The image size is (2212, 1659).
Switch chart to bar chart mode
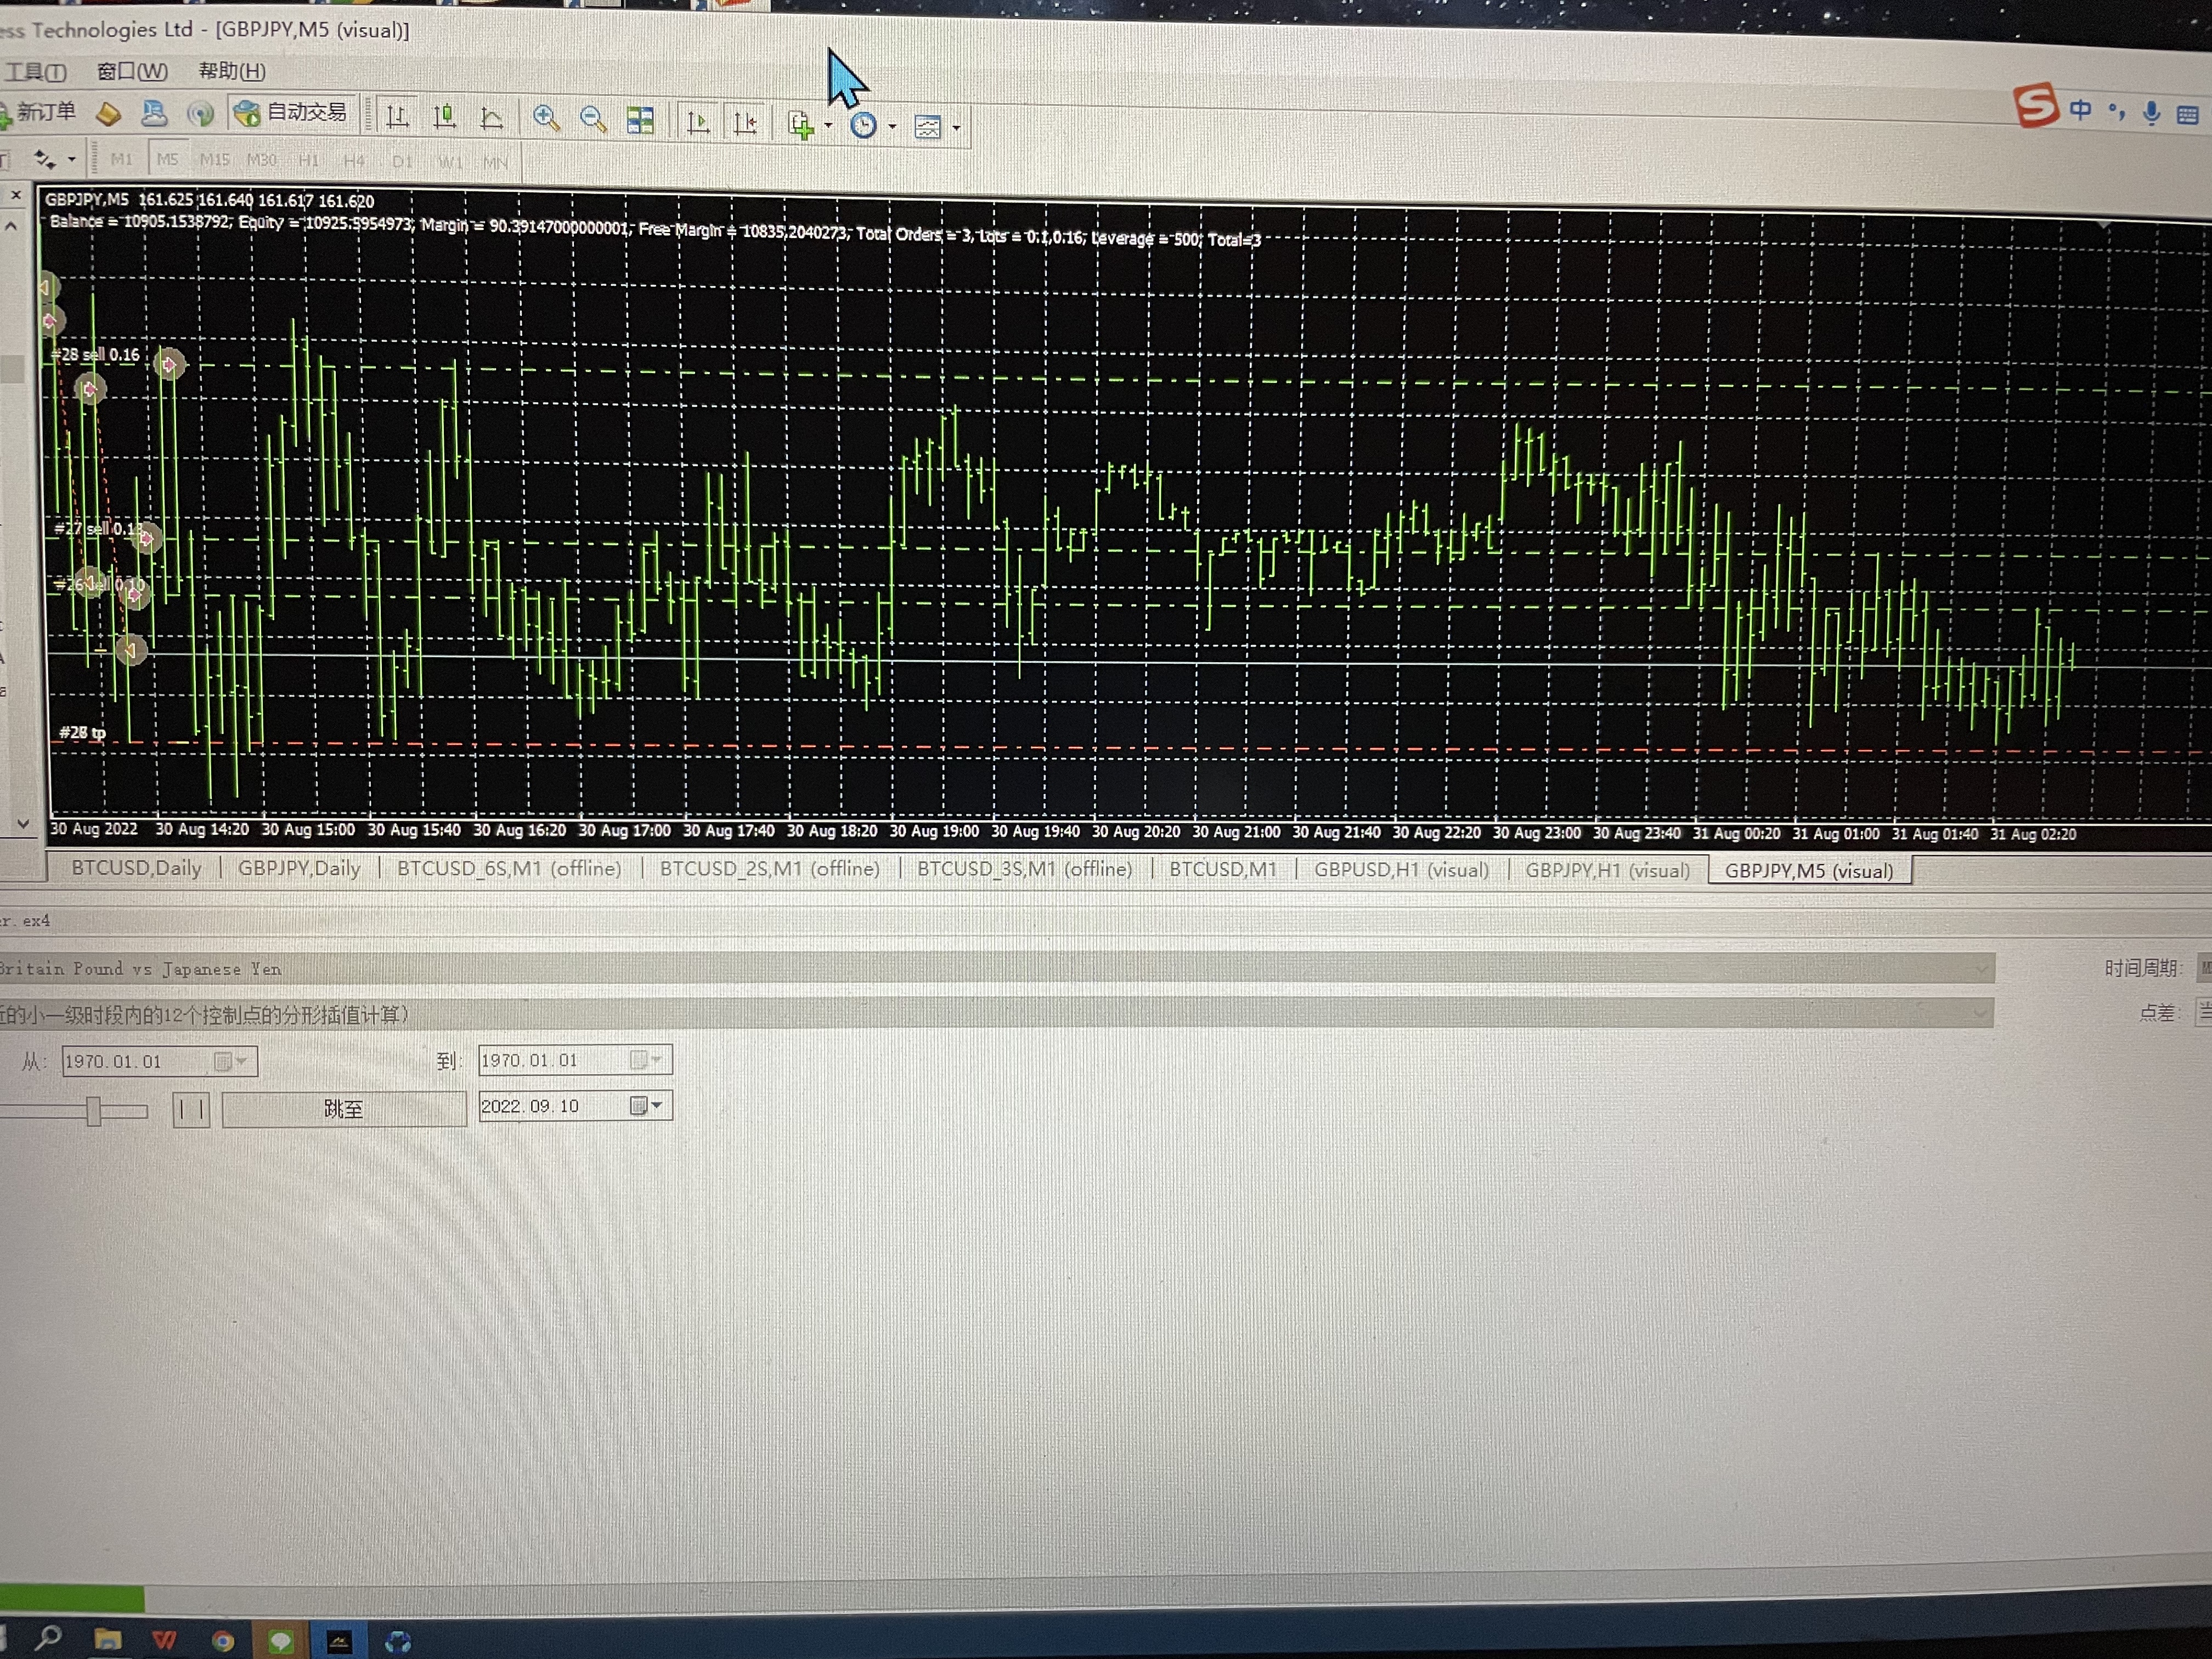click(x=397, y=117)
